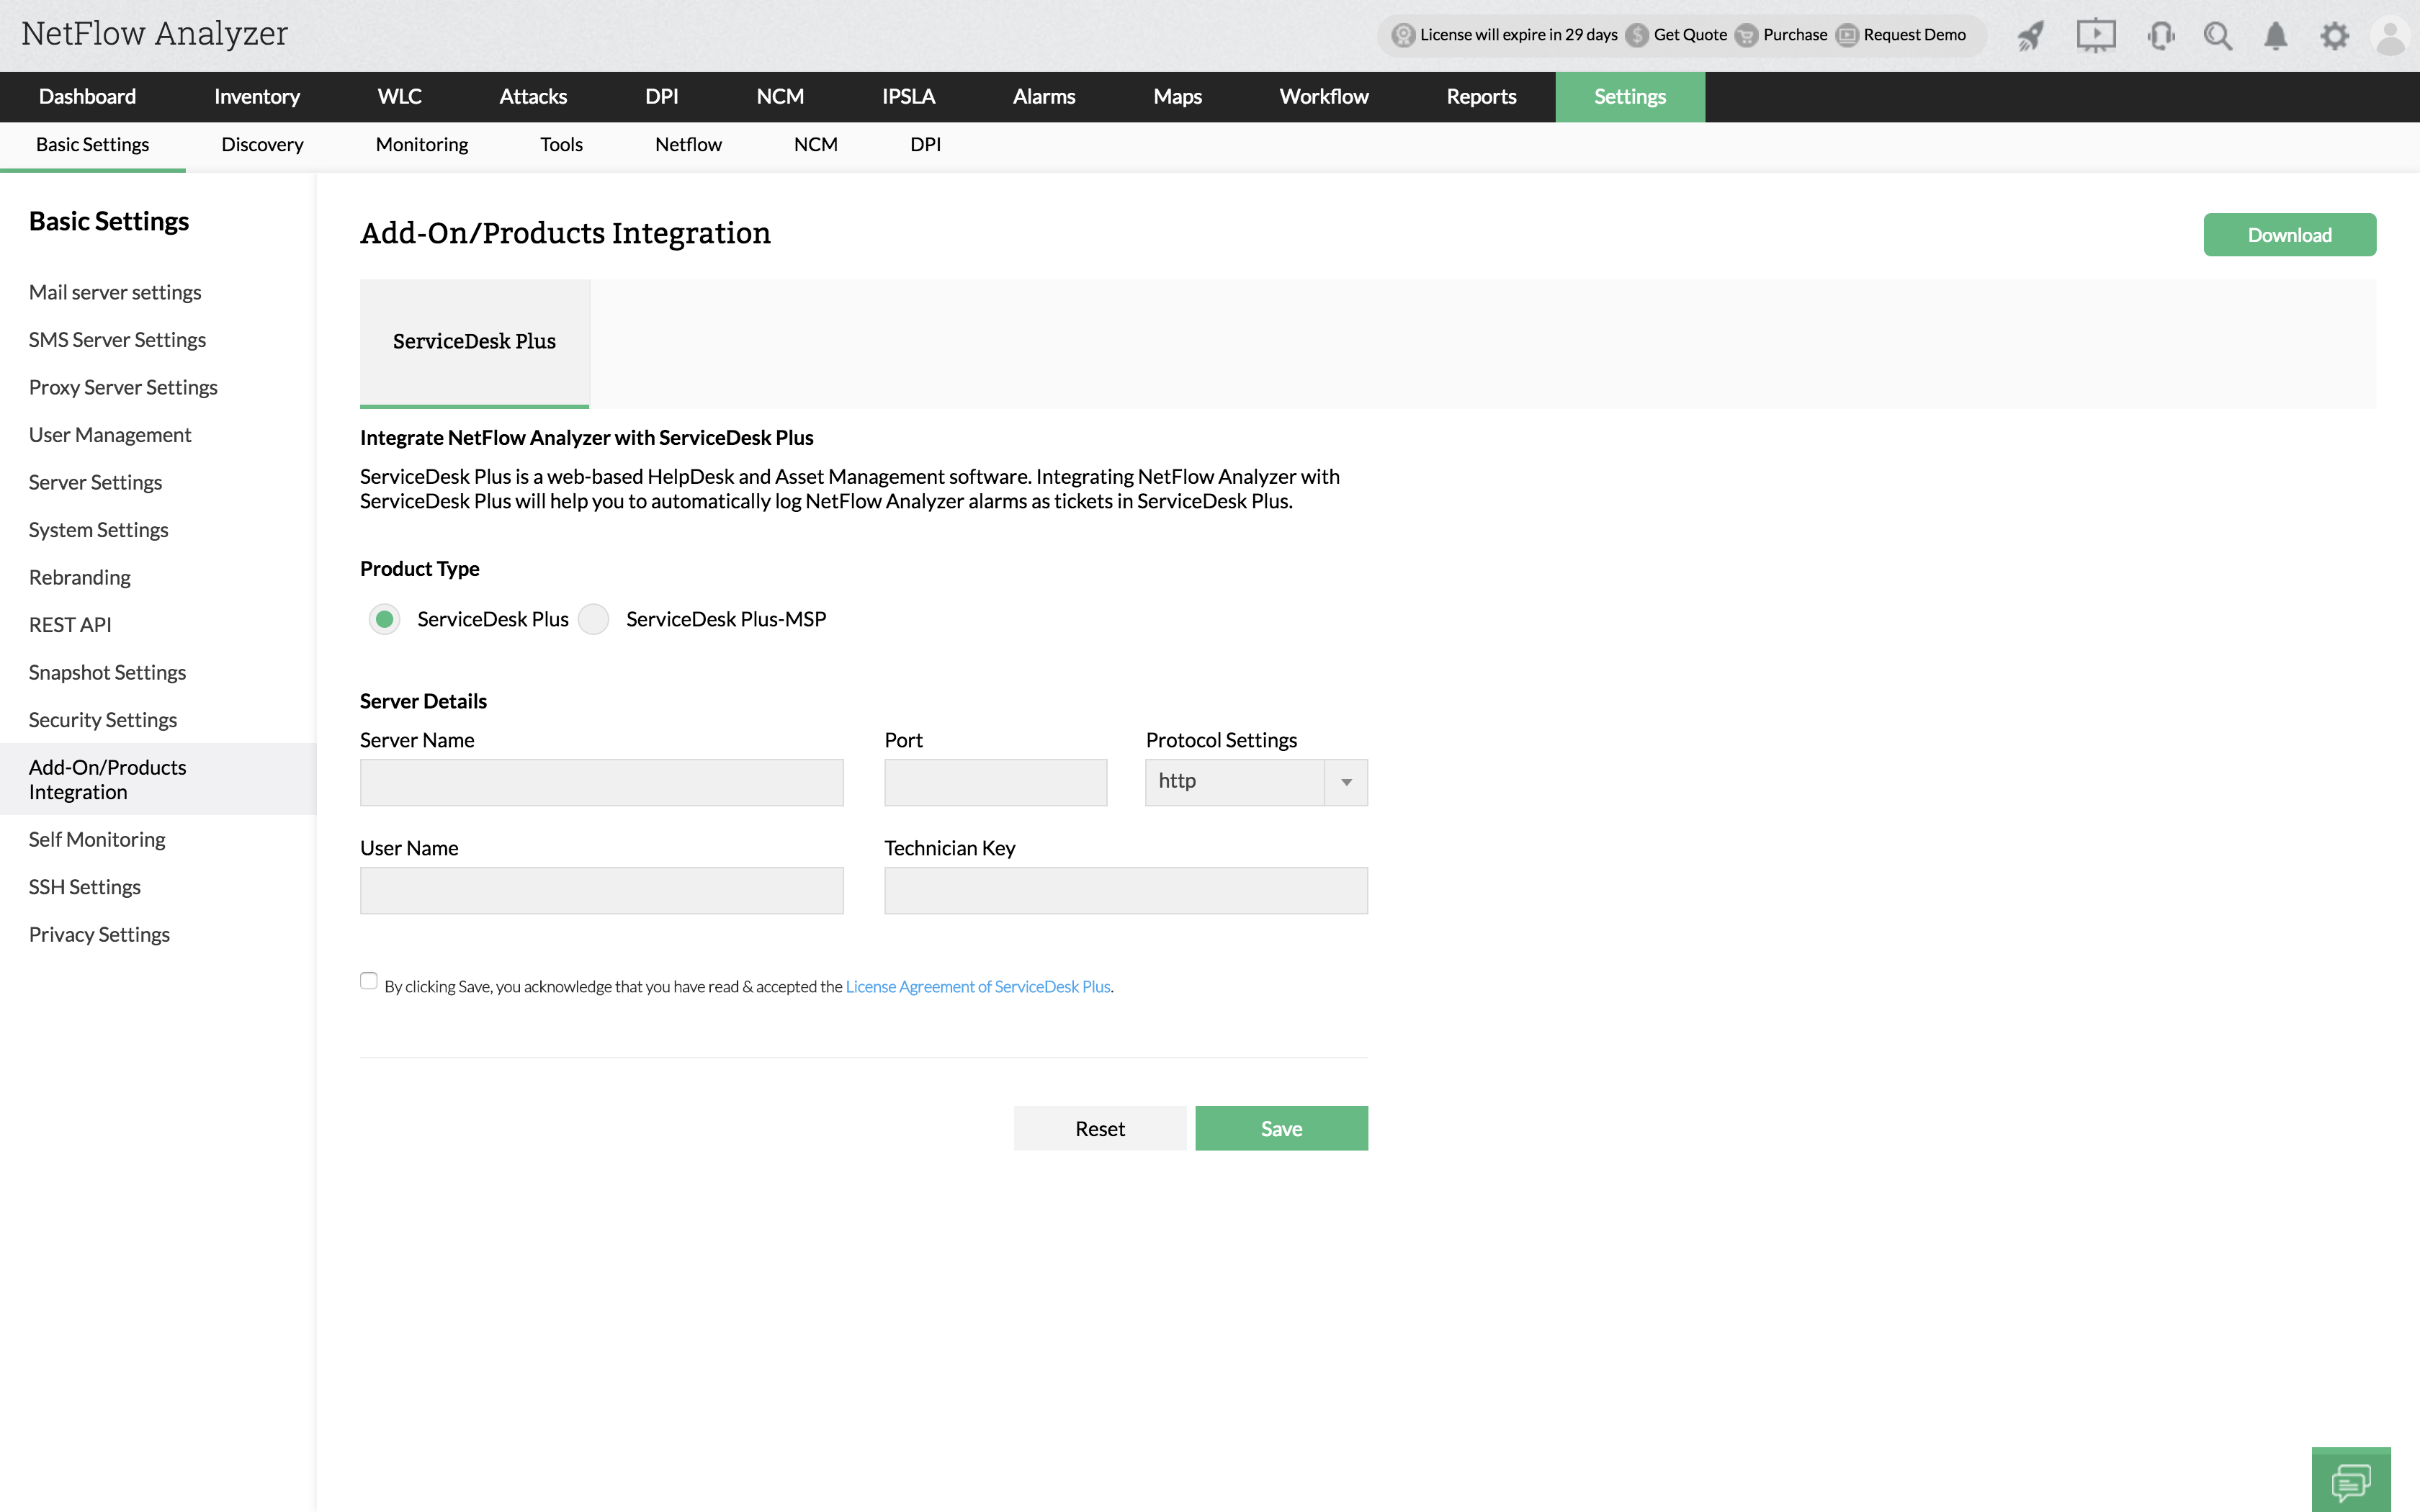This screenshot has height=1512, width=2420.
Task: Open the user profile avatar
Action: [x=2390, y=37]
